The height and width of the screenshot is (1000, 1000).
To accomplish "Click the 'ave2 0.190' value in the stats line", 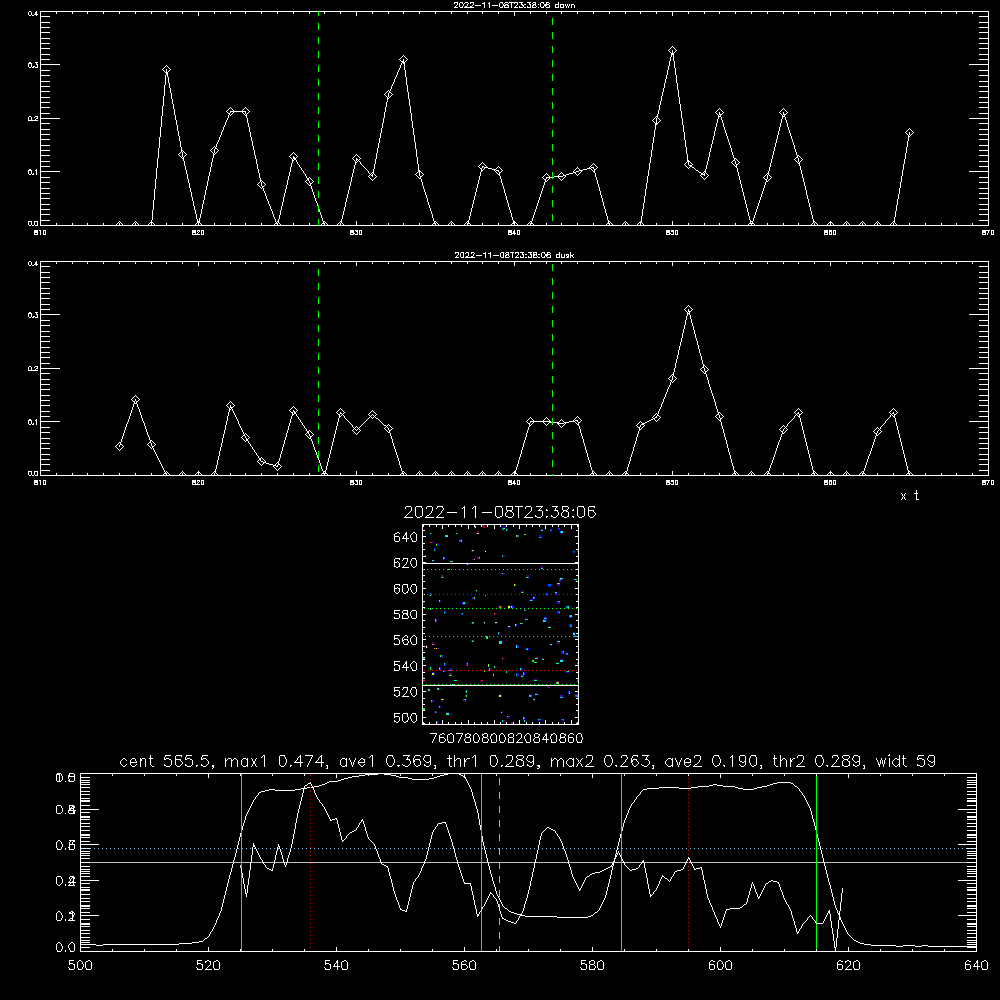I will 712,761.
